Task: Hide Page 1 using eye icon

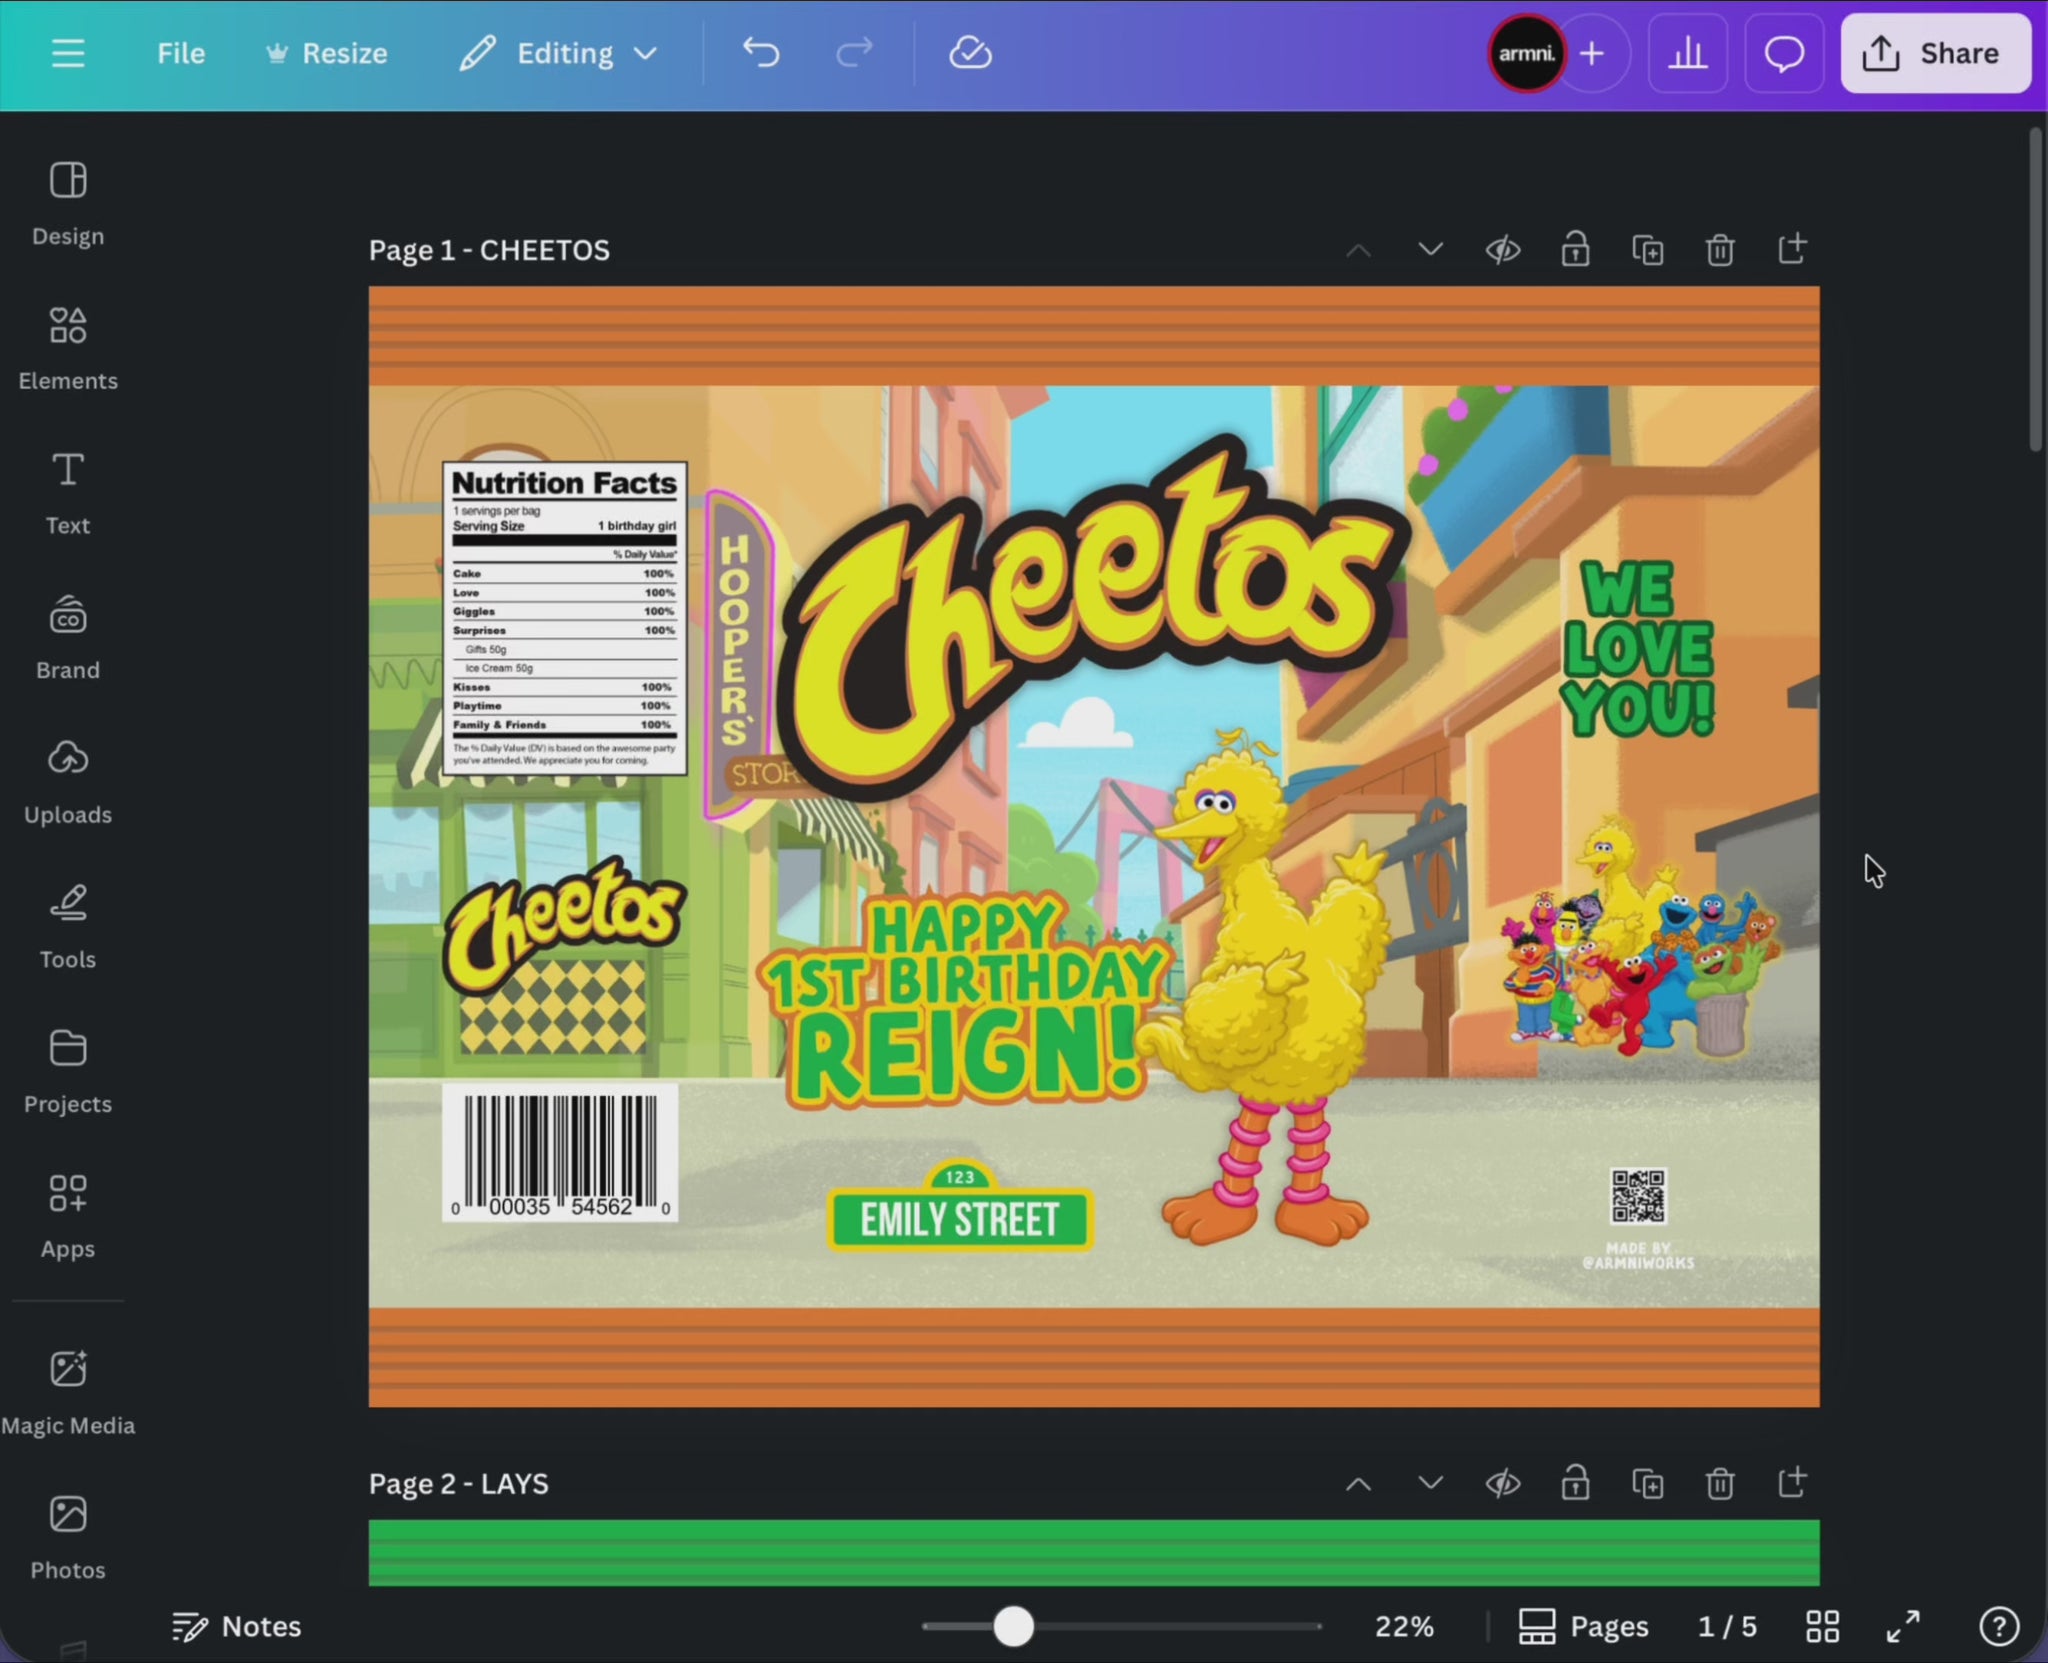Action: (x=1502, y=250)
